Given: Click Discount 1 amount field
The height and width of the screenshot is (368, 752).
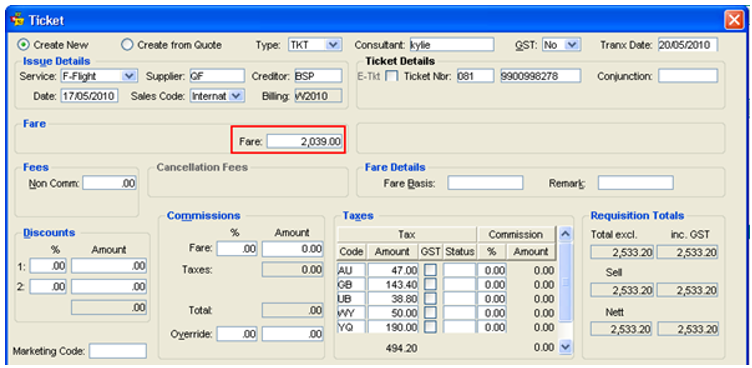Looking at the screenshot, I should 109,266.
